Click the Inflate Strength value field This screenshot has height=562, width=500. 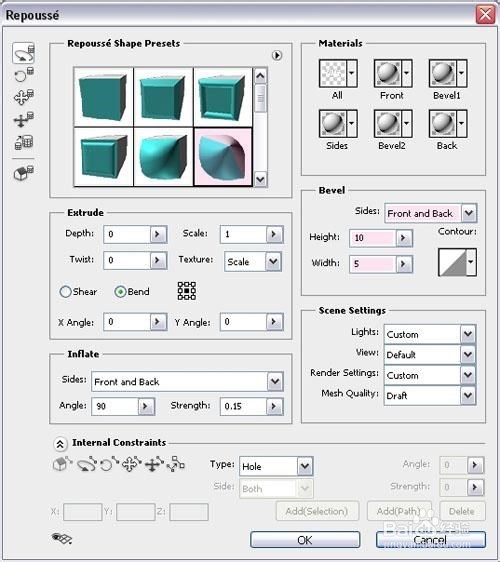(x=243, y=406)
